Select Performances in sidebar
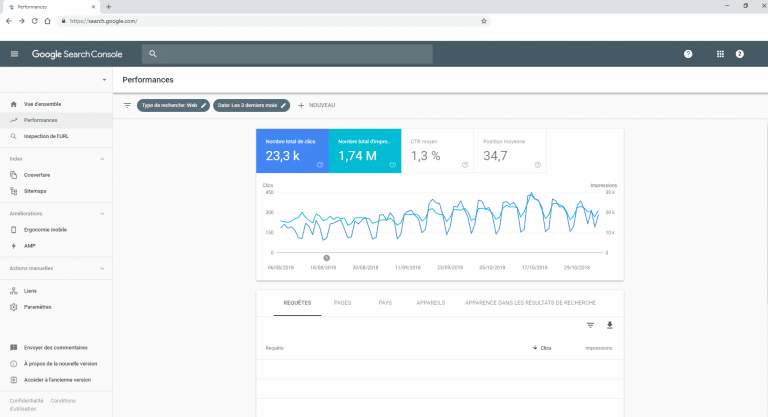The width and height of the screenshot is (768, 417). (56, 120)
